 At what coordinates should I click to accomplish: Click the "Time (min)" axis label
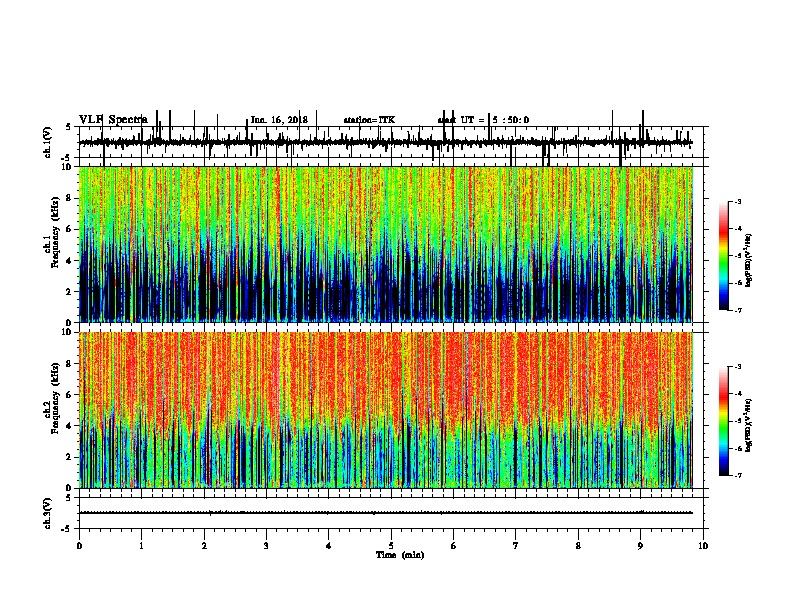400,555
